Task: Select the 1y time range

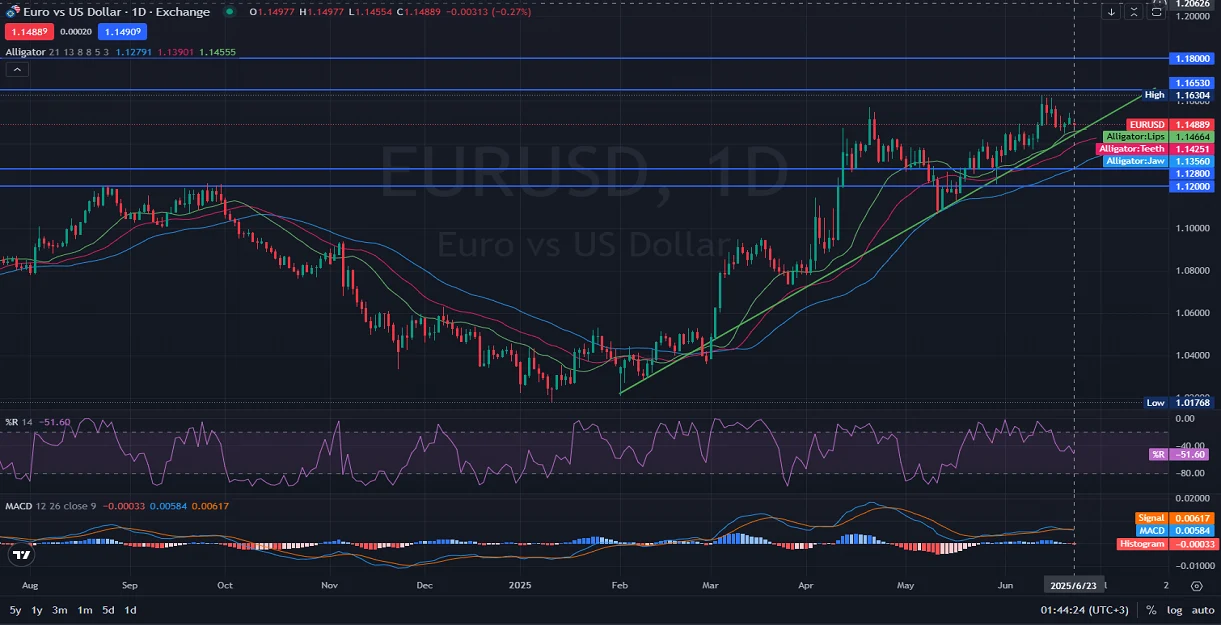Action: [x=37, y=610]
